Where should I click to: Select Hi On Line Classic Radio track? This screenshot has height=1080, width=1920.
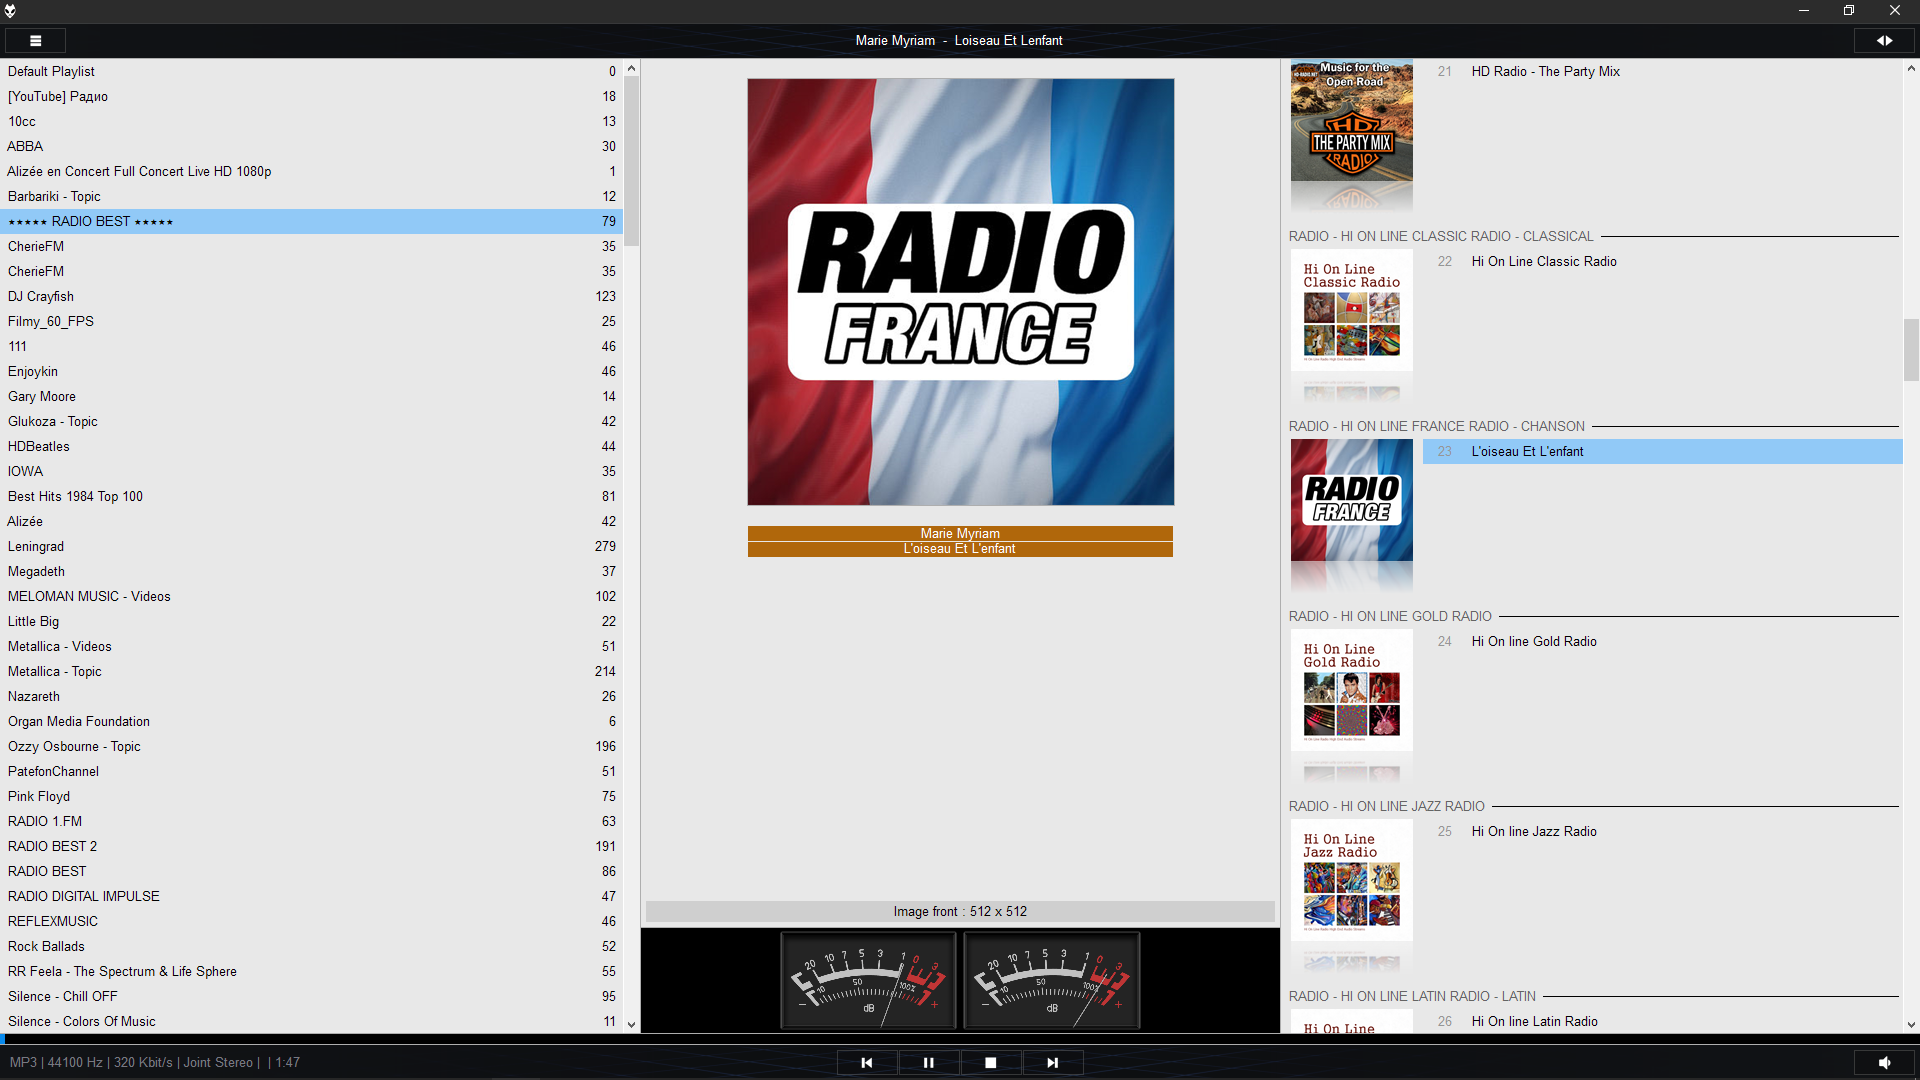click(1543, 261)
